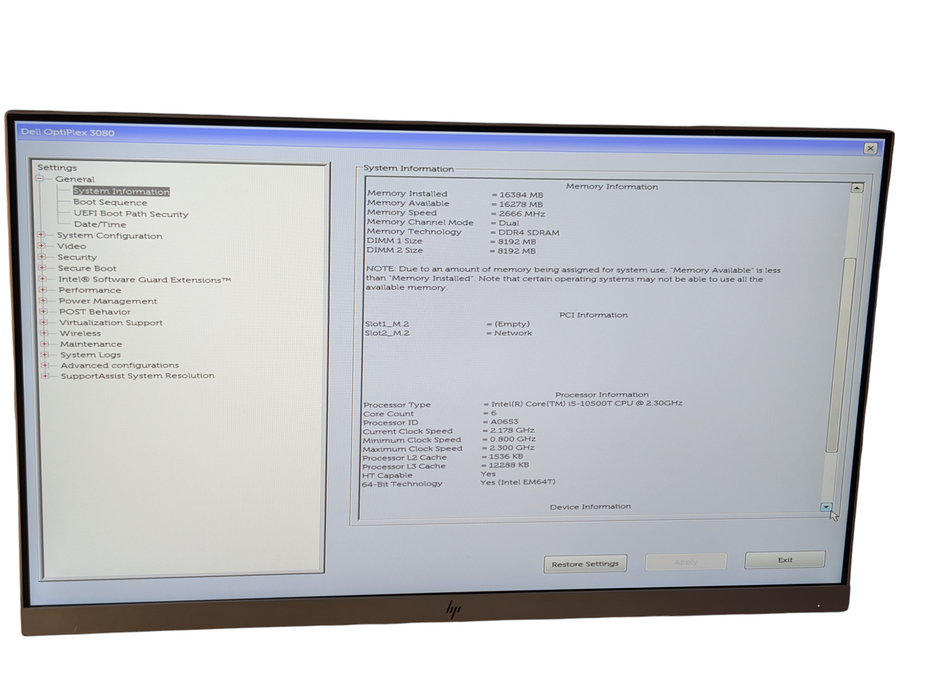Click the 64-Bit Technology value
The width and height of the screenshot is (930, 700).
518,482
